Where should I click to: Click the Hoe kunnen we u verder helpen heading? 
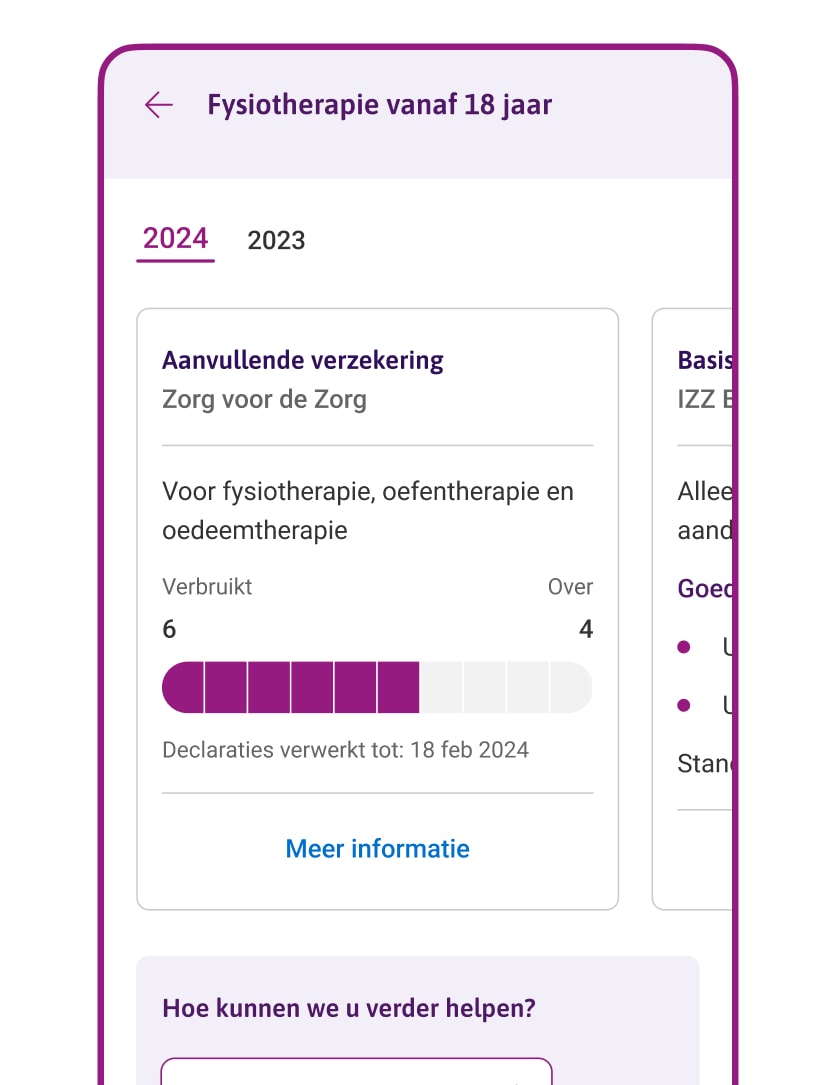[348, 1008]
